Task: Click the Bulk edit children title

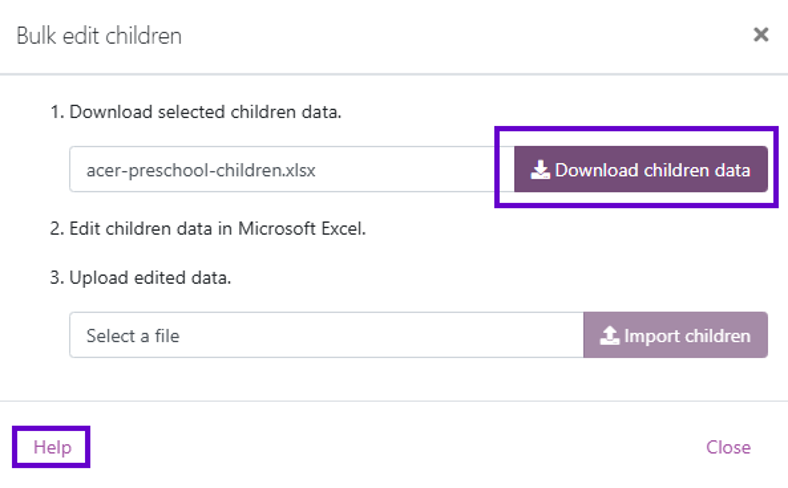Action: click(99, 36)
